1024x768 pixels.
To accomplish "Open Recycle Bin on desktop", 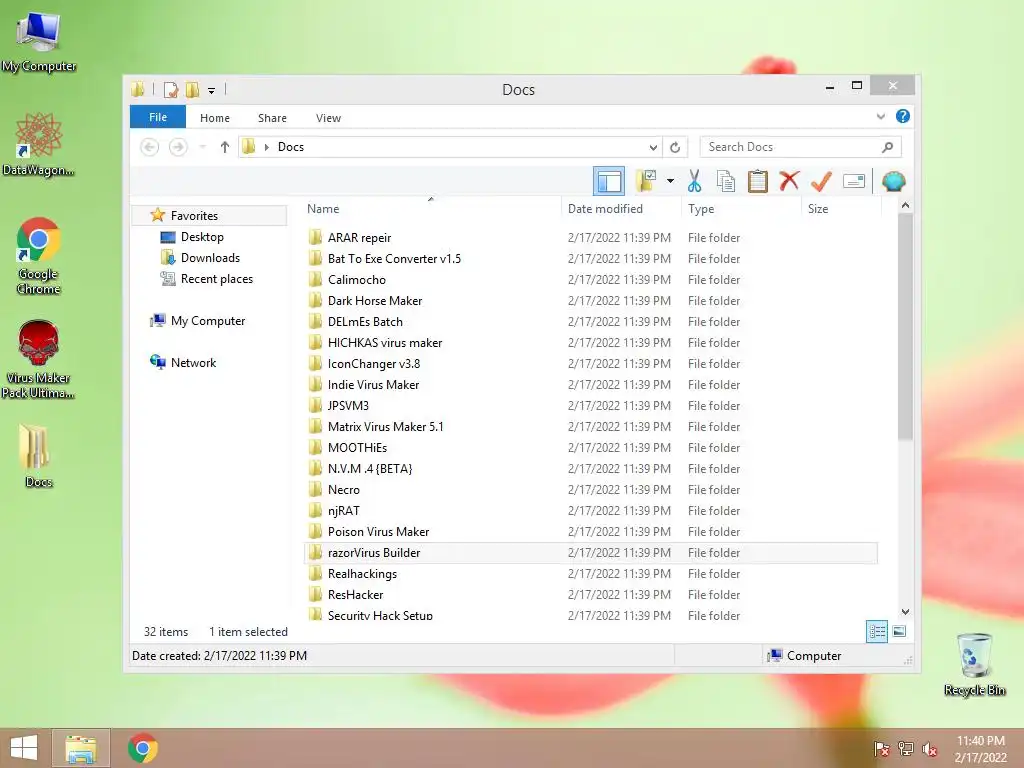I will [974, 665].
